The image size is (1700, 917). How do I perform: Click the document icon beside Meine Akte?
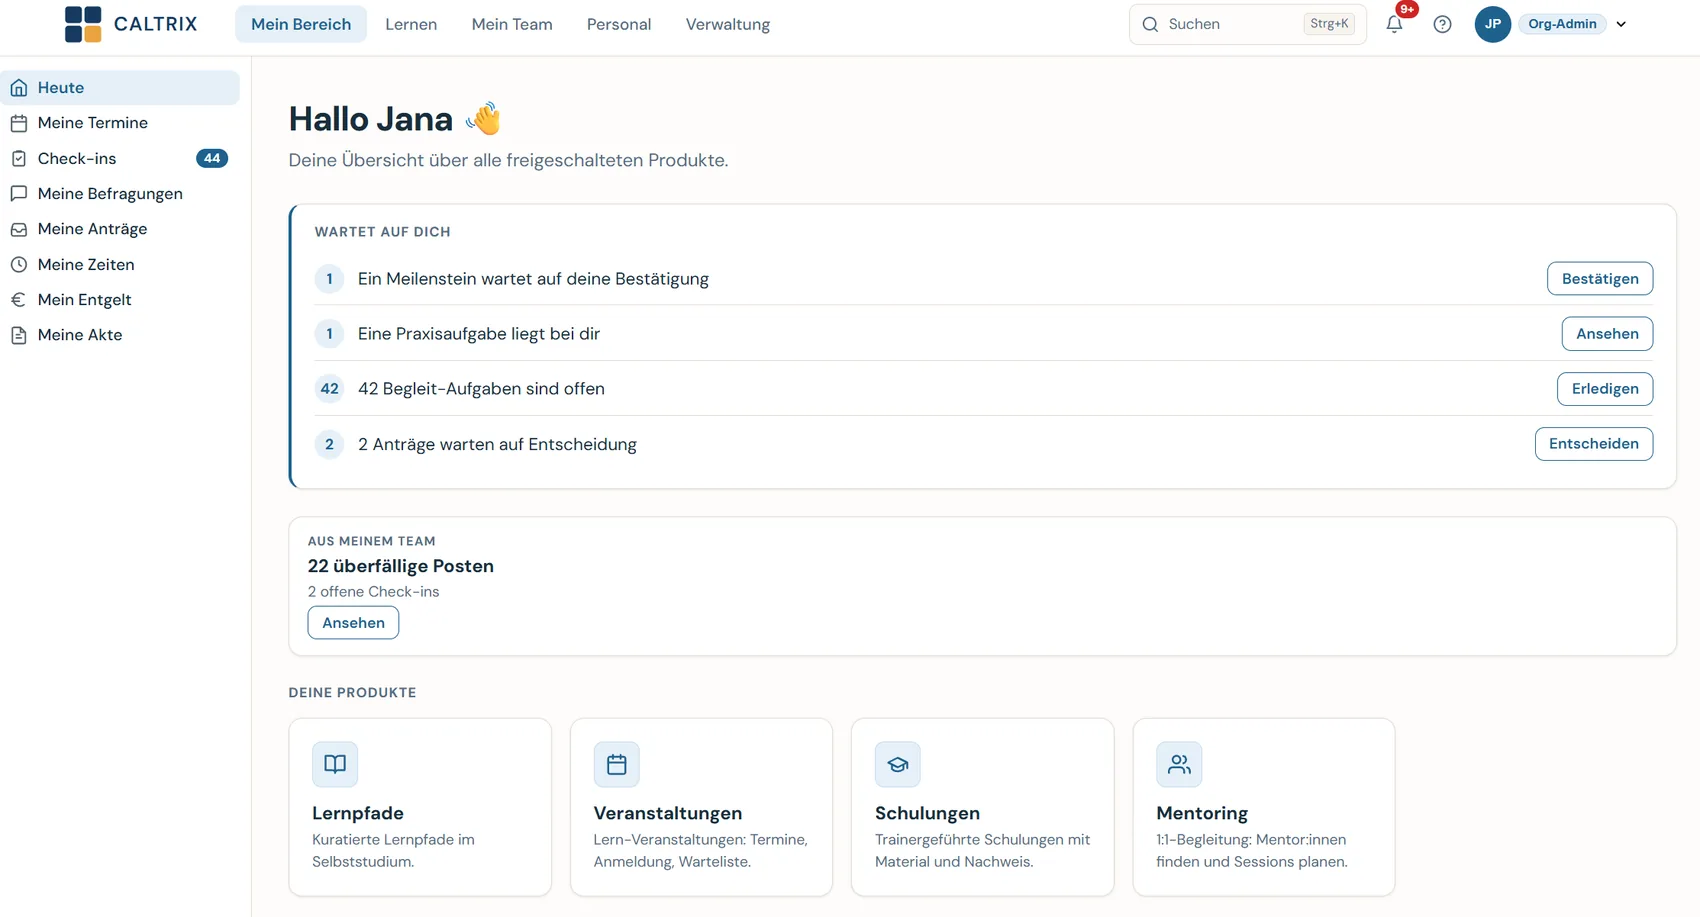point(19,335)
